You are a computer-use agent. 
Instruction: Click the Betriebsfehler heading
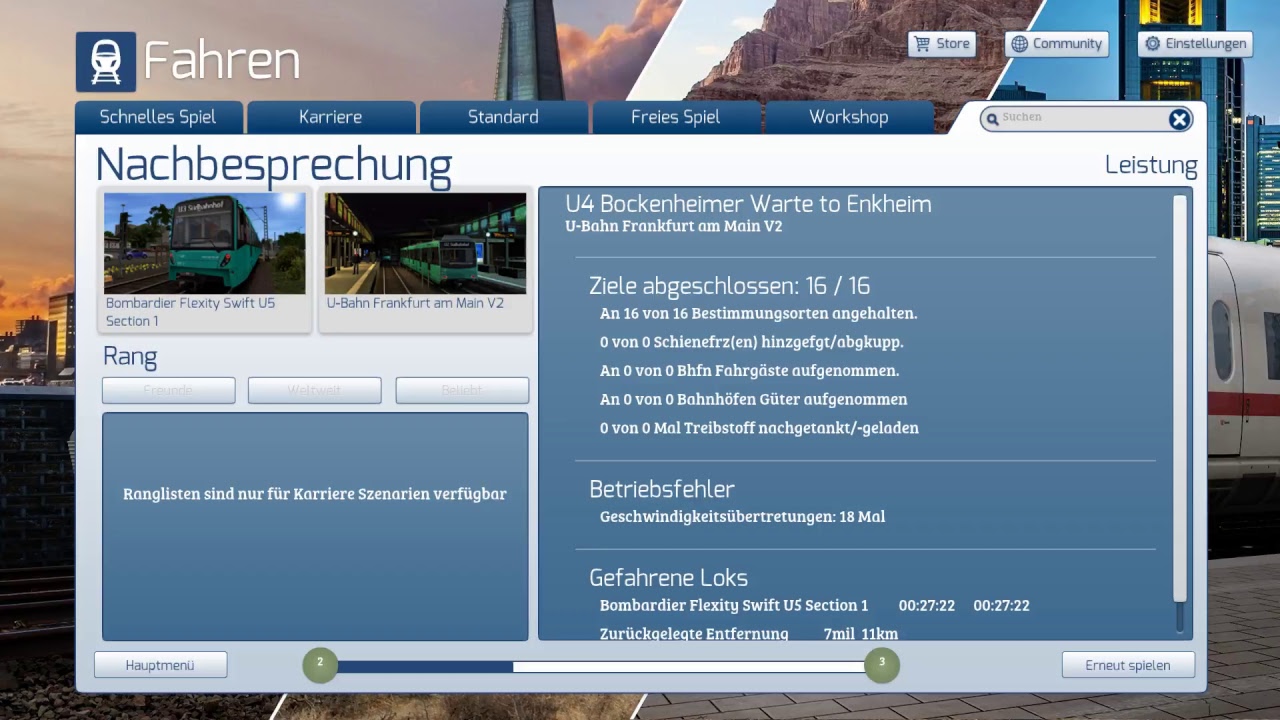(662, 490)
